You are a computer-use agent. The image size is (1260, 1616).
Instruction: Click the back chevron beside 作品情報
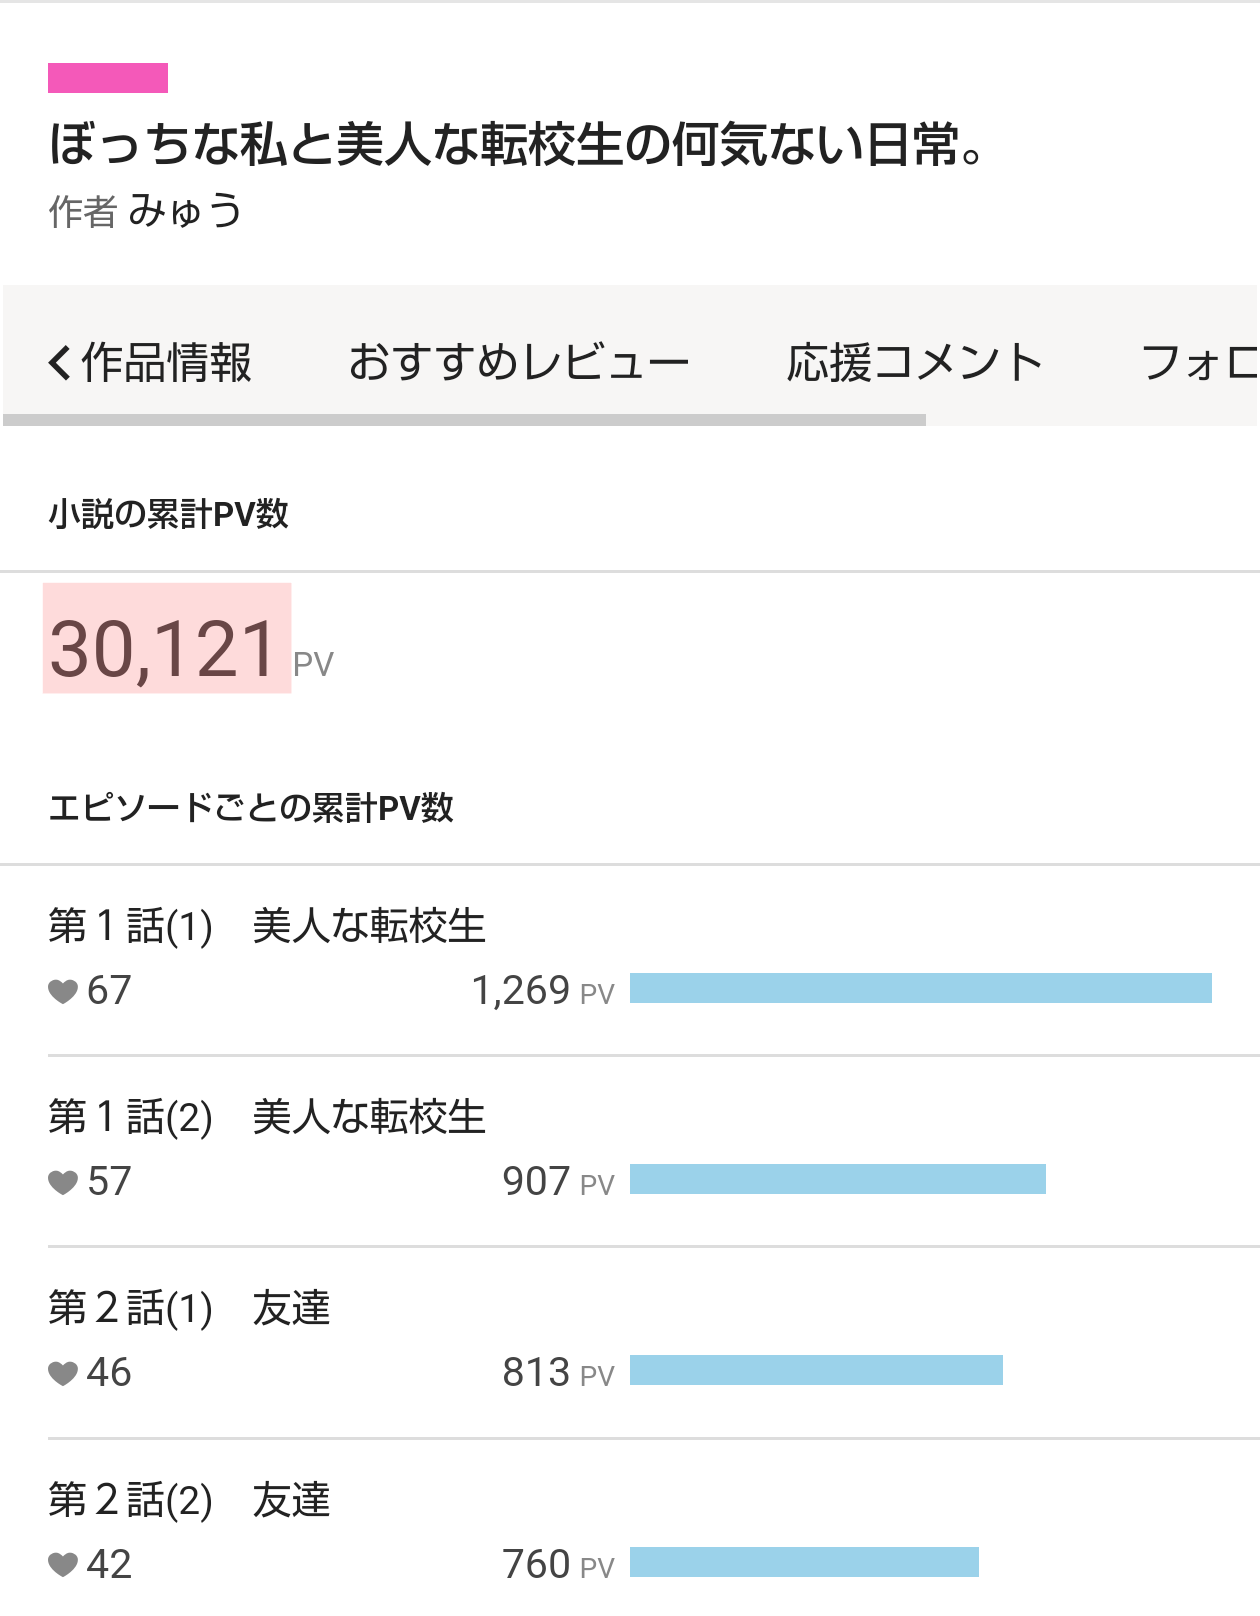60,363
